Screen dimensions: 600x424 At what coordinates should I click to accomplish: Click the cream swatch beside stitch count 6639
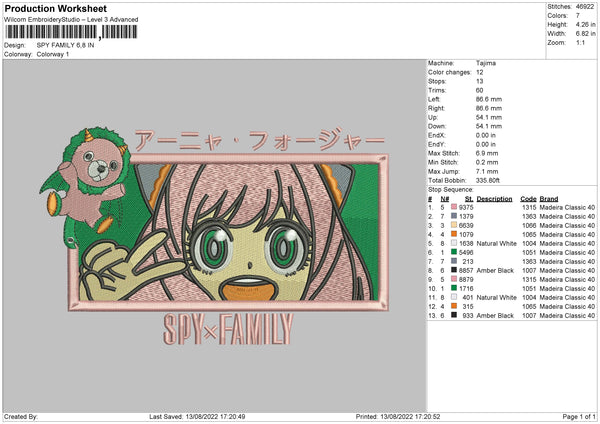[454, 225]
